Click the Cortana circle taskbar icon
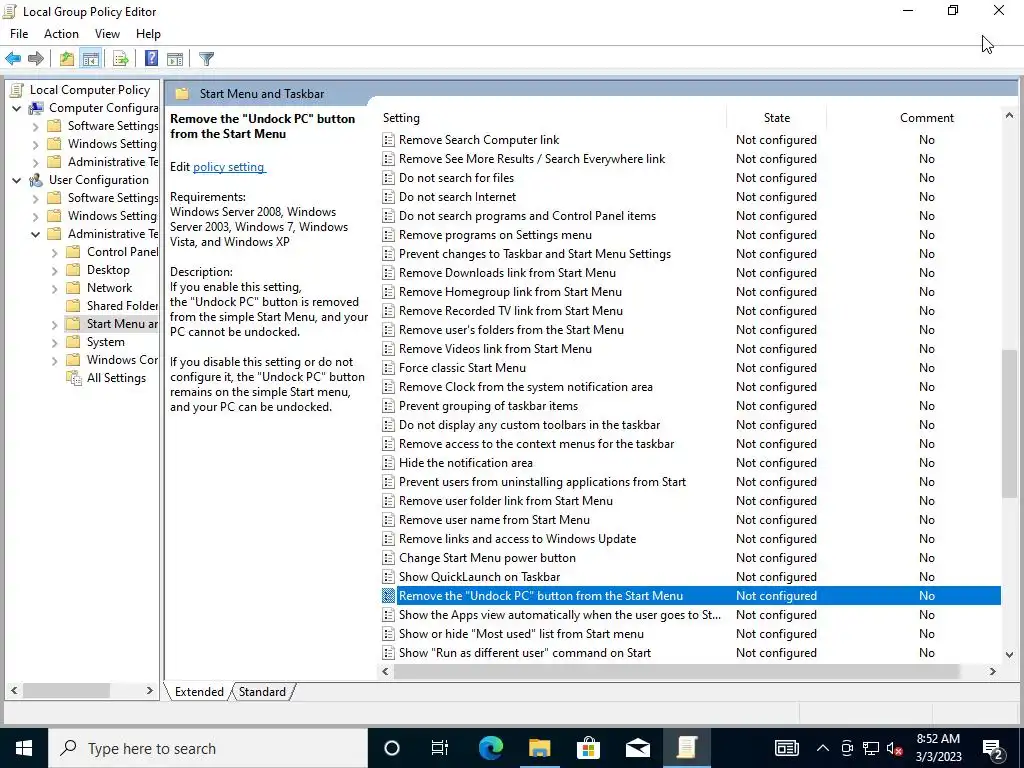The image size is (1024, 768). [392, 748]
